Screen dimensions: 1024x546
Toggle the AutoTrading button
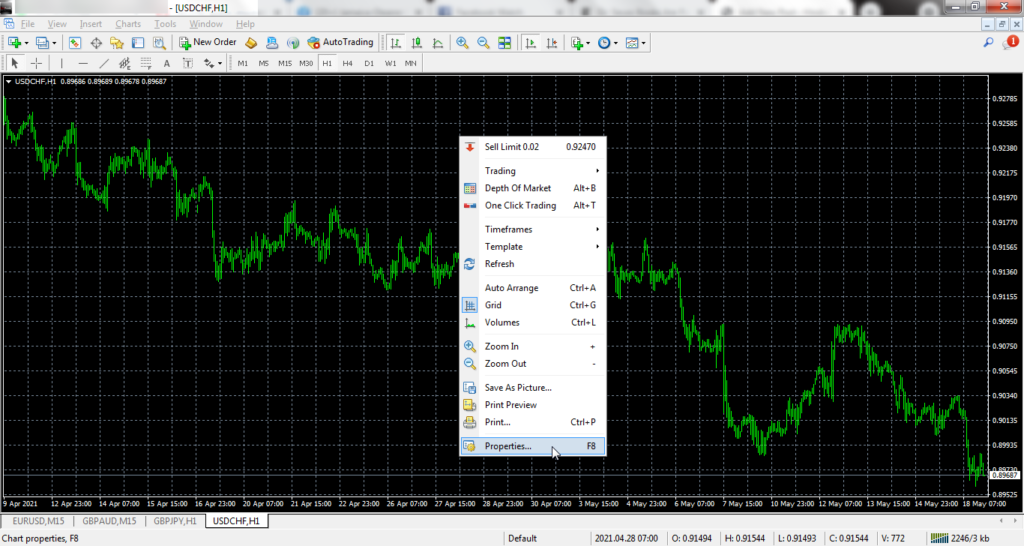tap(340, 43)
